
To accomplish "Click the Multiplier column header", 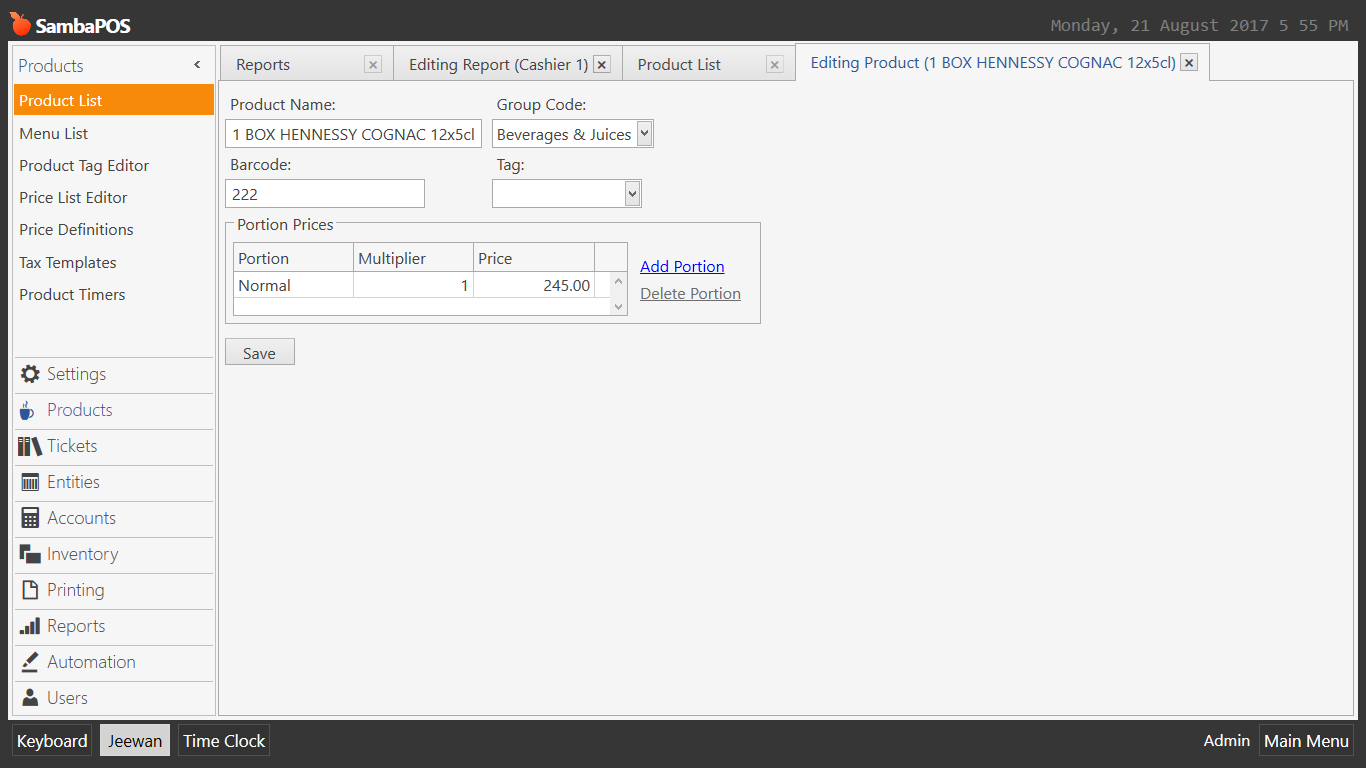I will coord(413,258).
